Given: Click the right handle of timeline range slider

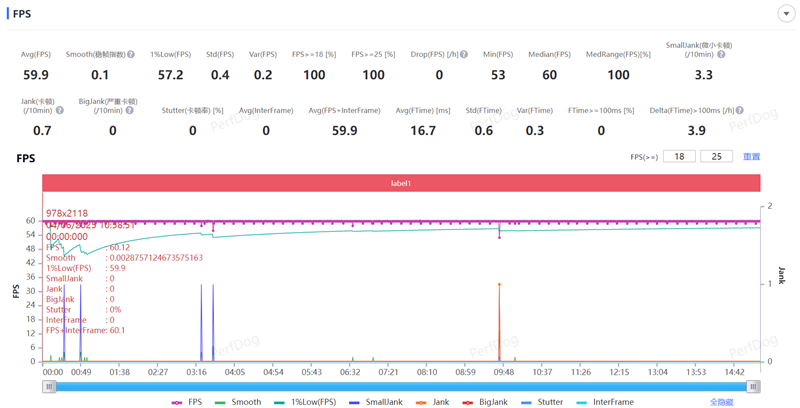Looking at the screenshot, I should (753, 386).
